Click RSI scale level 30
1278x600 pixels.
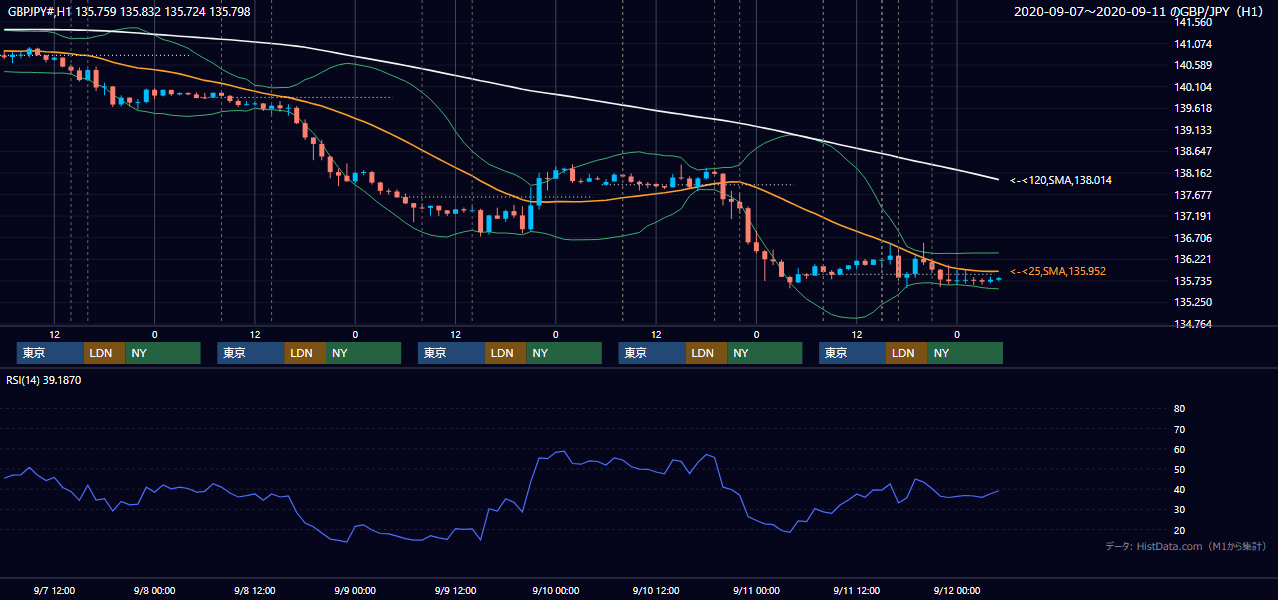tap(1179, 510)
